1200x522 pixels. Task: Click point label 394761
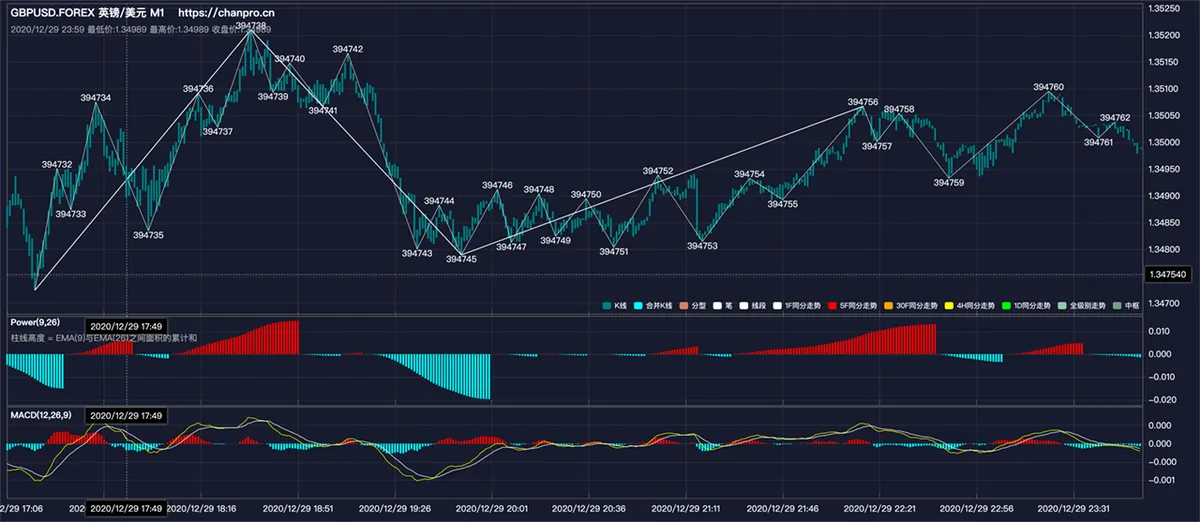point(1098,142)
